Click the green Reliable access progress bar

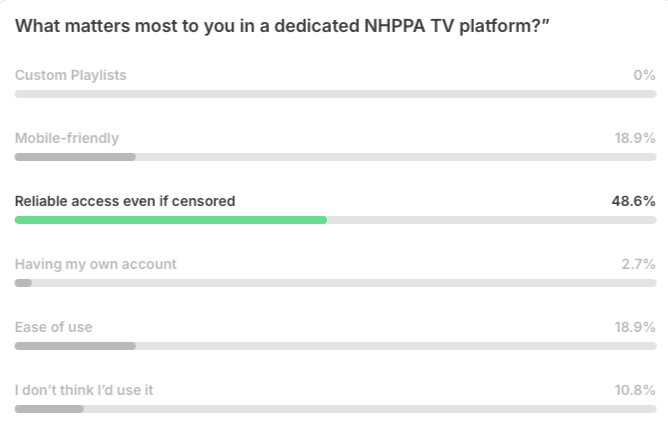[171, 220]
